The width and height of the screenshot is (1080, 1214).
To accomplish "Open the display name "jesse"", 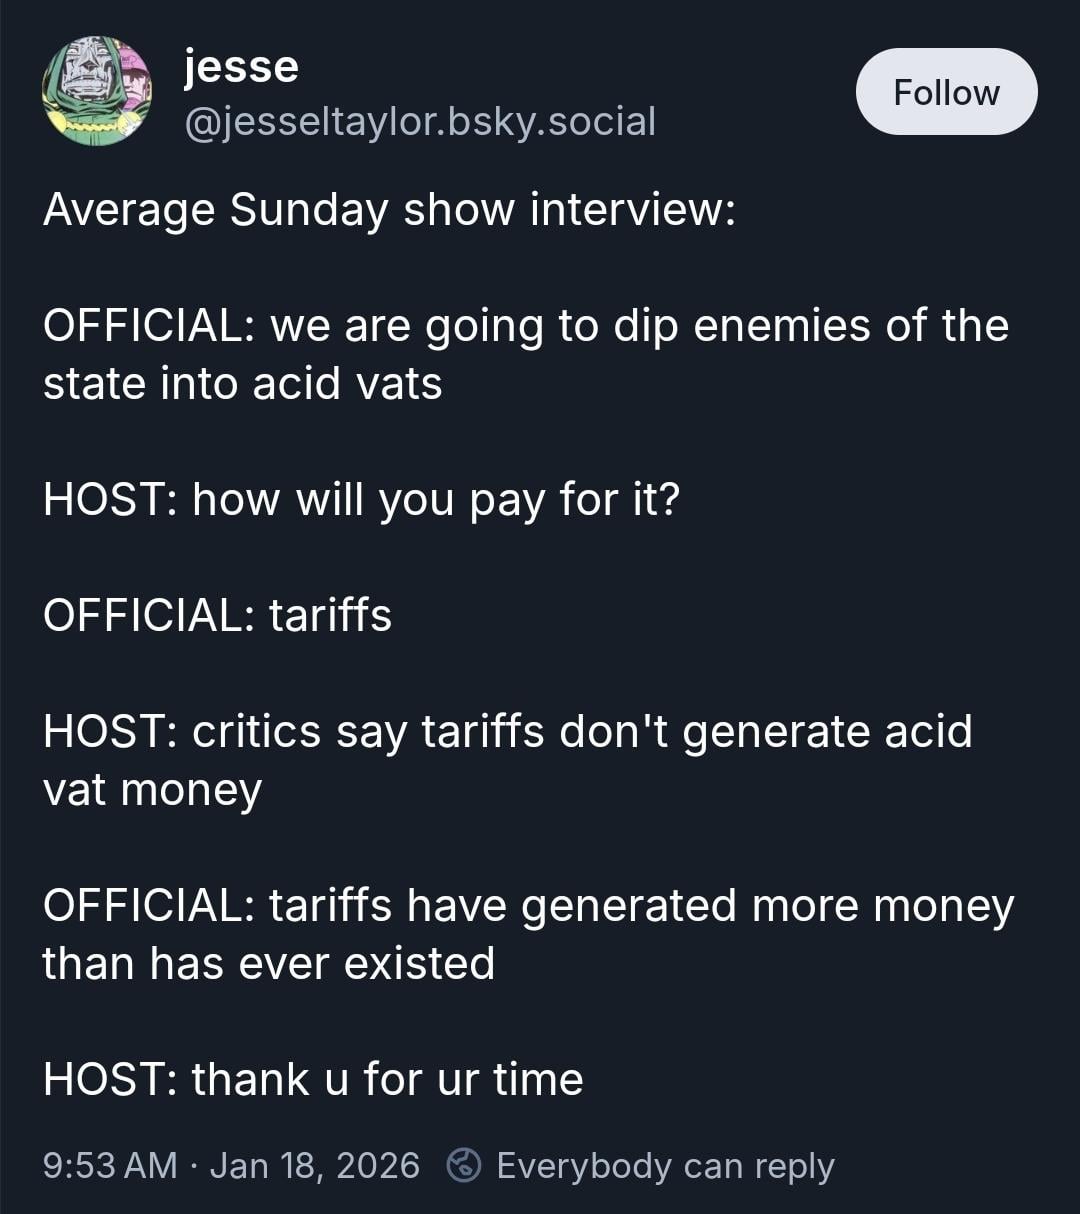I will click(x=241, y=67).
